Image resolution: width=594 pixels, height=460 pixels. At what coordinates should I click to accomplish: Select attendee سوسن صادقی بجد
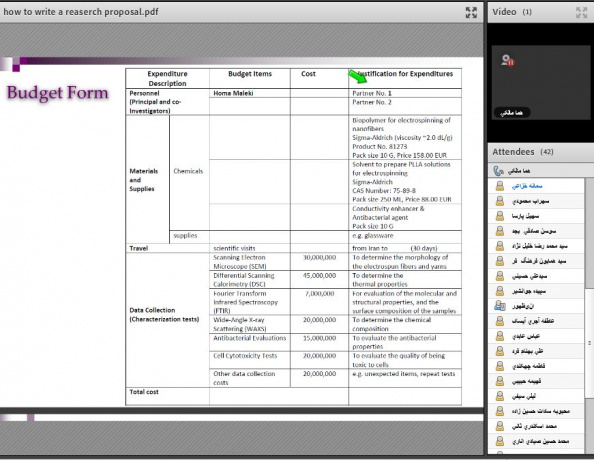(534, 231)
